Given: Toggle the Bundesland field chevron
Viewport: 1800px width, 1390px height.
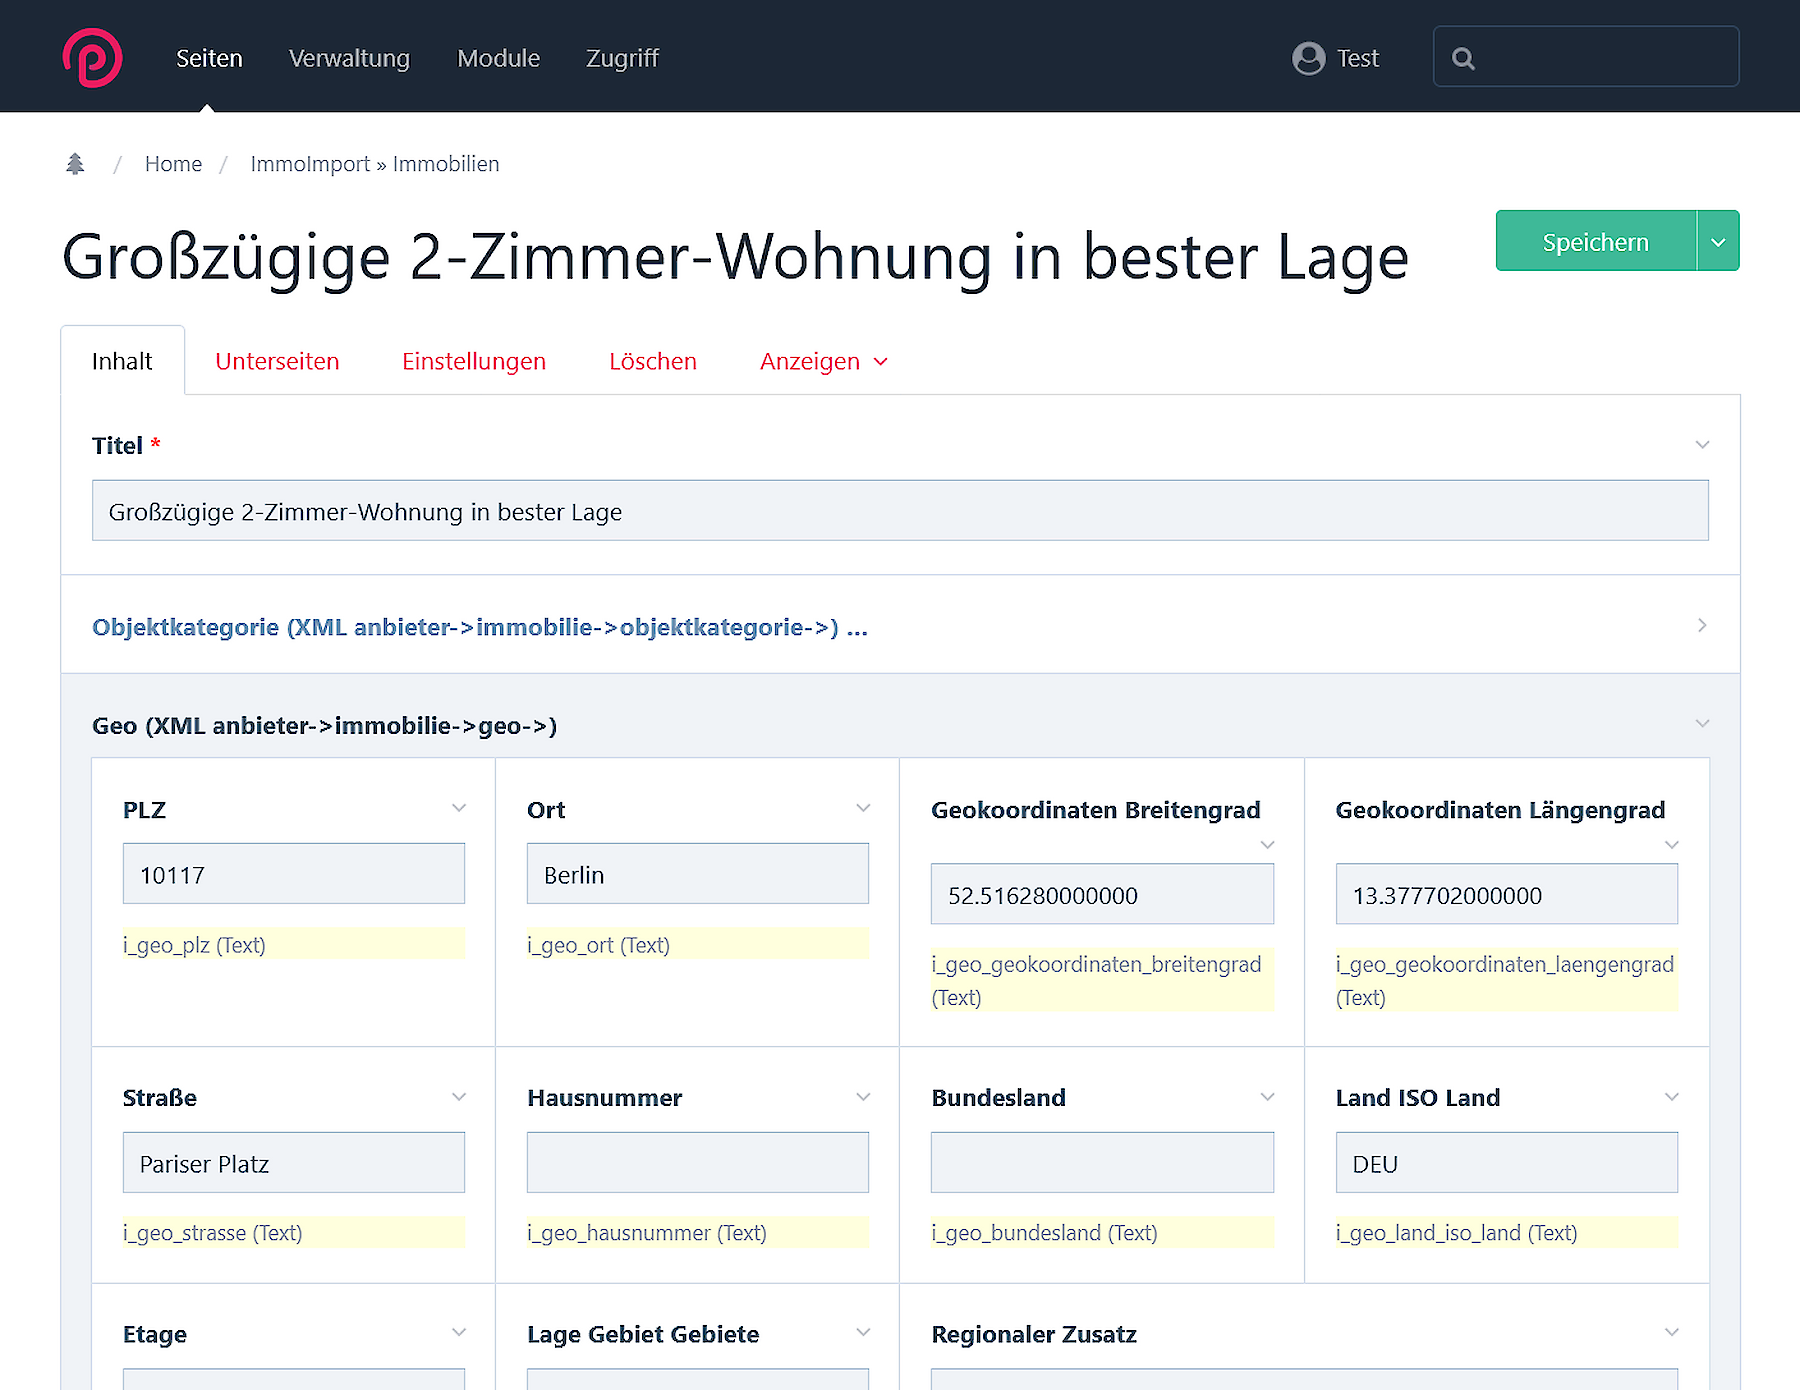Looking at the screenshot, I should [1267, 1097].
